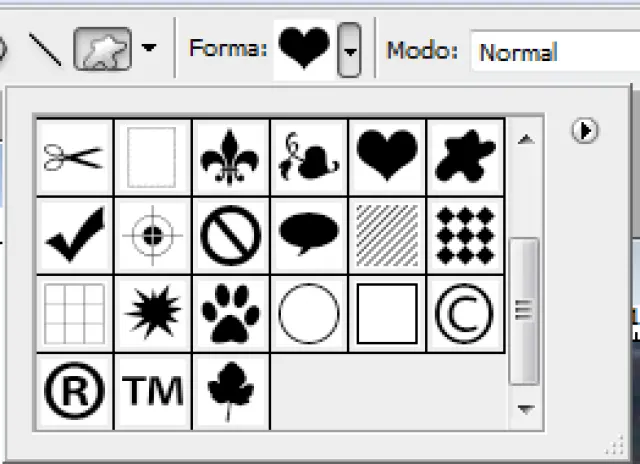The height and width of the screenshot is (464, 640).
Task: Open the shape picker flyout menu
Action: (587, 131)
